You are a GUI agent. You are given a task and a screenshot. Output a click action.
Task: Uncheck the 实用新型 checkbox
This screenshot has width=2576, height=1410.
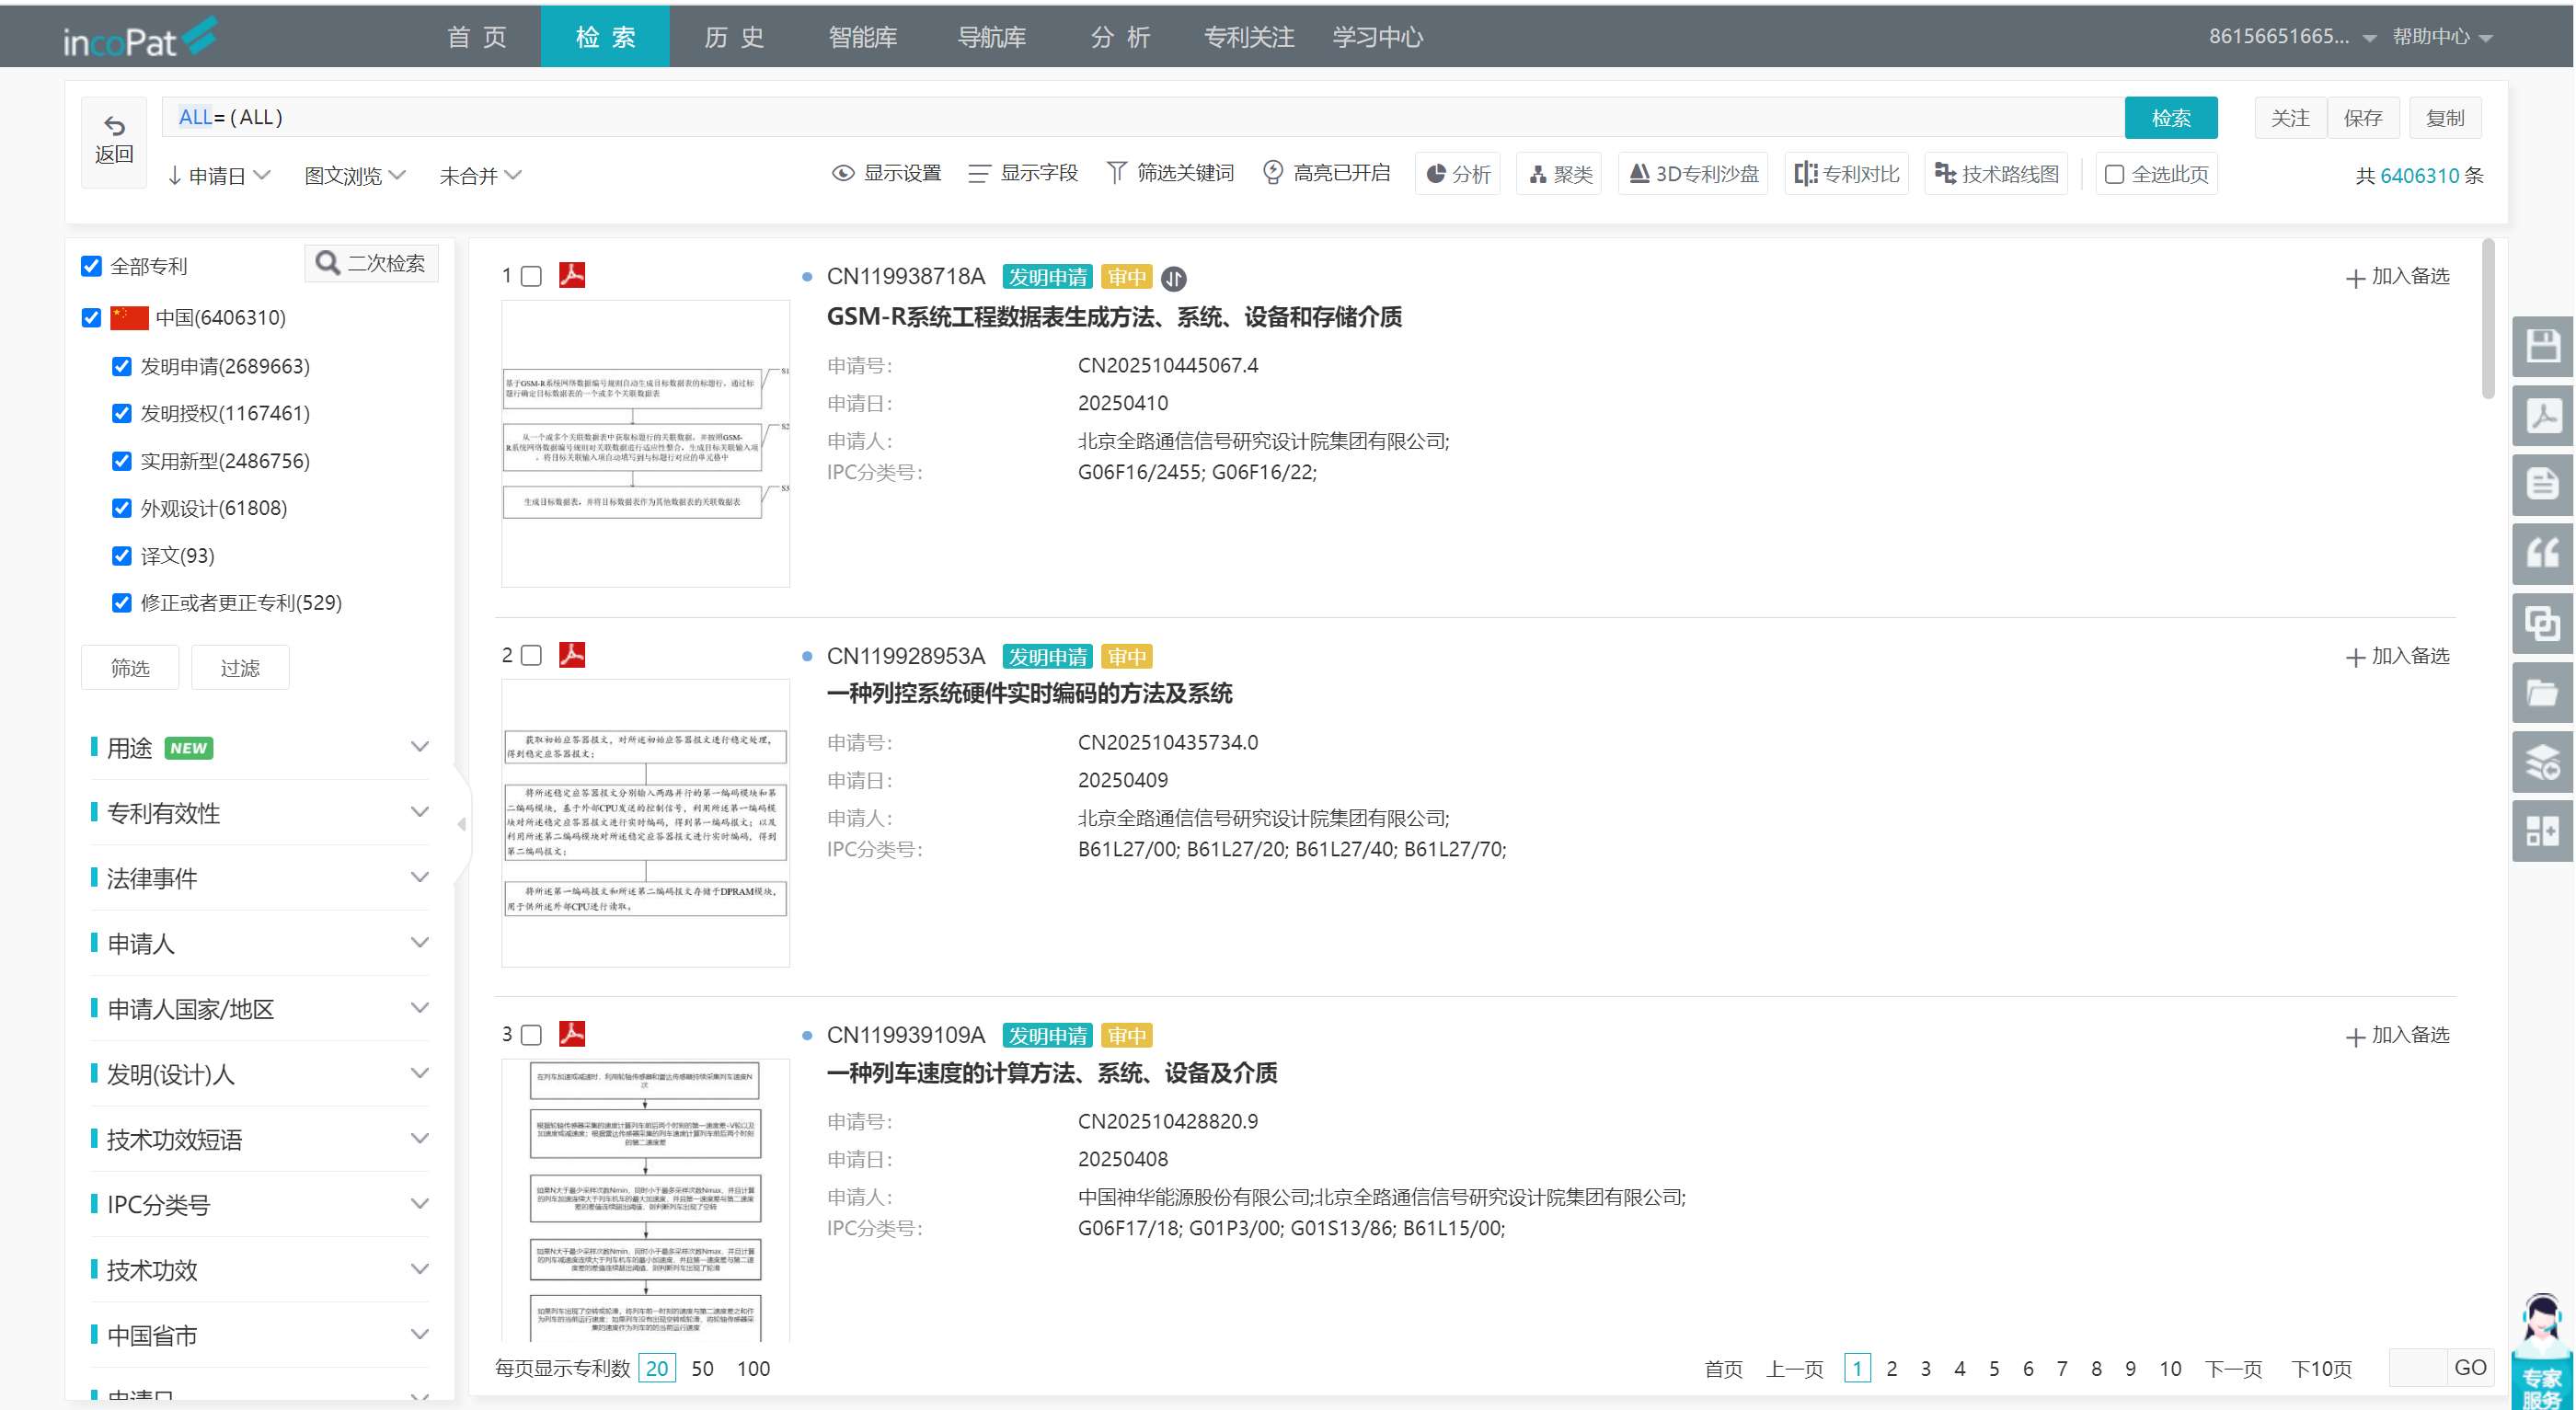(122, 461)
